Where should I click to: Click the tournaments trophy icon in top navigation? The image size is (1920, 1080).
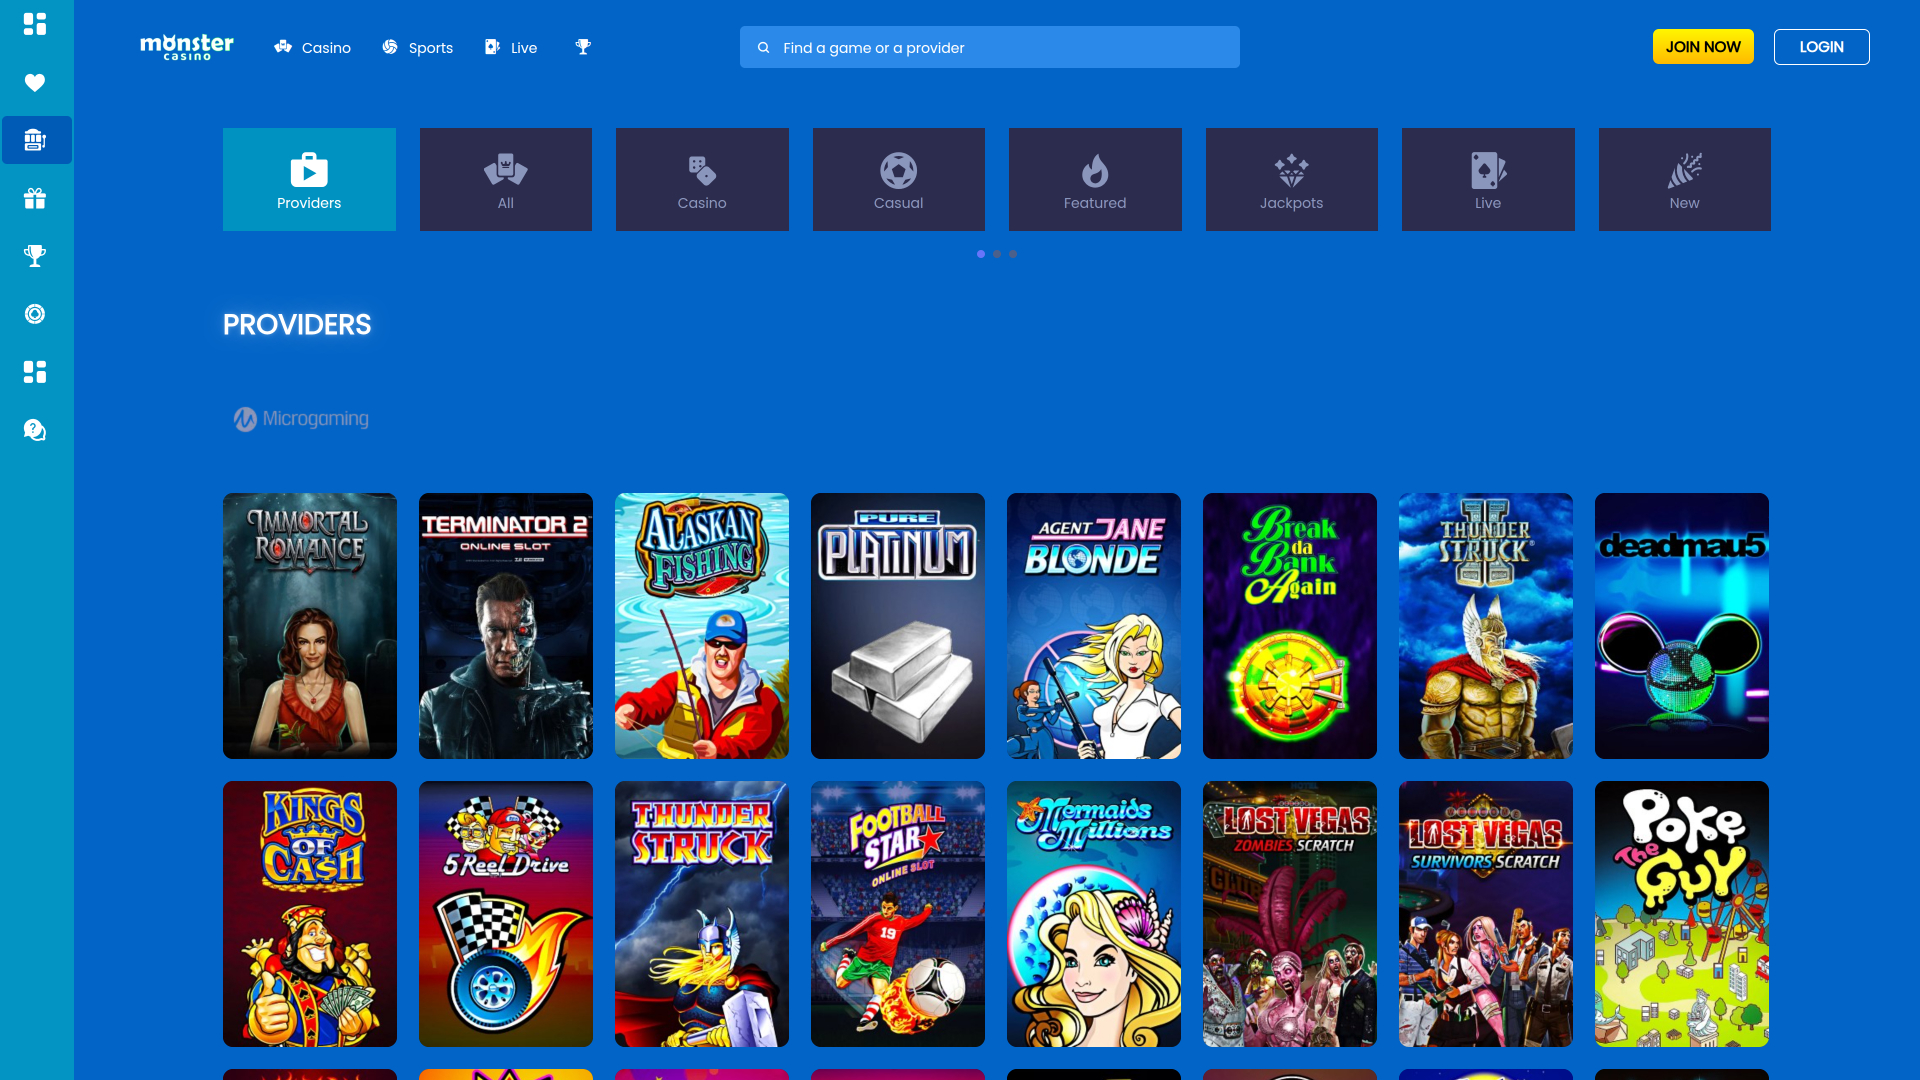[583, 46]
